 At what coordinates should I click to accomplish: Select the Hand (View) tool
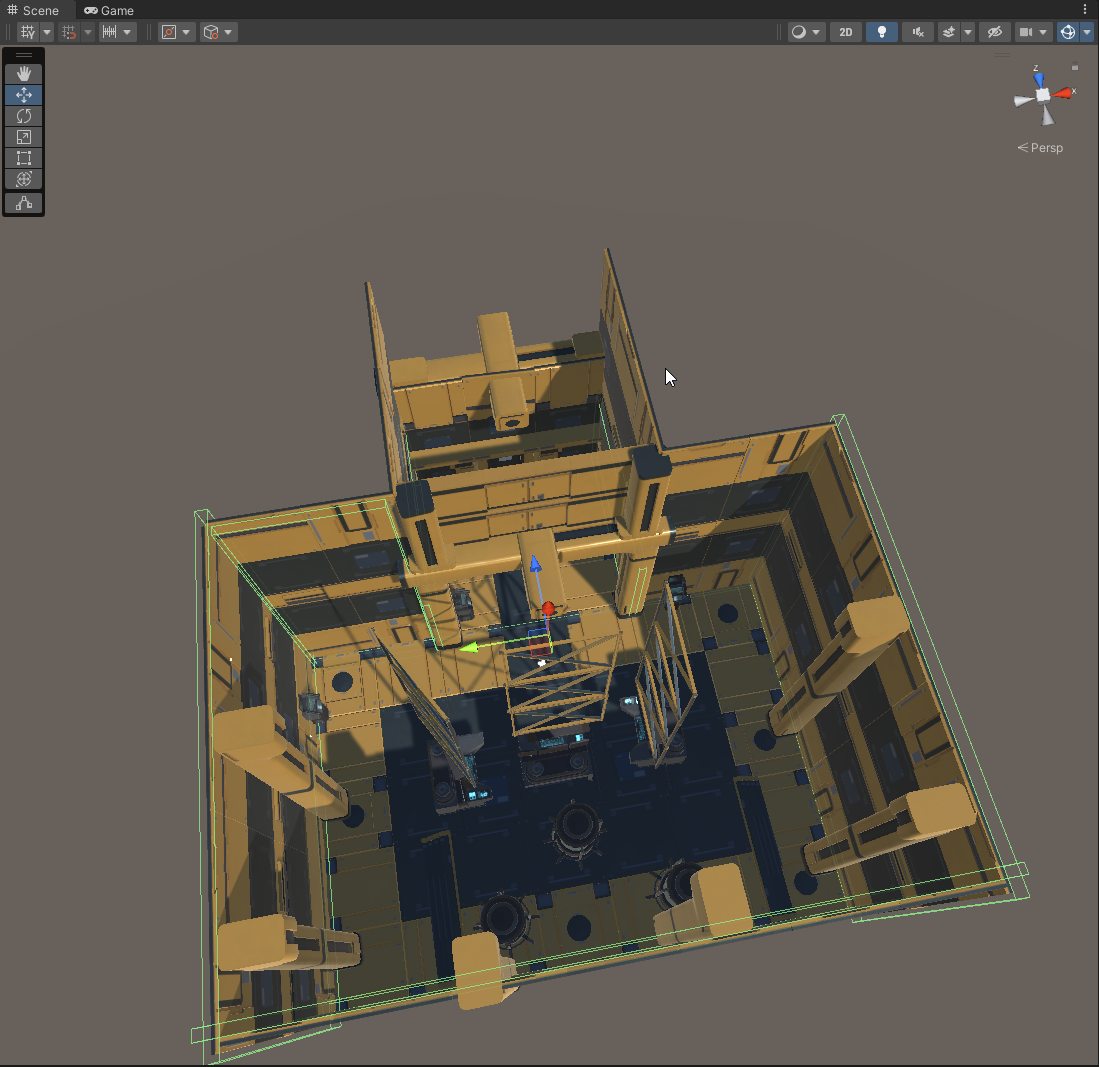coord(24,74)
